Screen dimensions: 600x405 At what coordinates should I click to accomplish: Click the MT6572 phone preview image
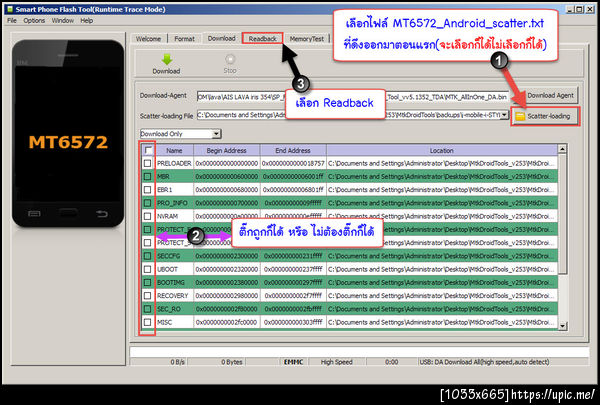pos(68,133)
